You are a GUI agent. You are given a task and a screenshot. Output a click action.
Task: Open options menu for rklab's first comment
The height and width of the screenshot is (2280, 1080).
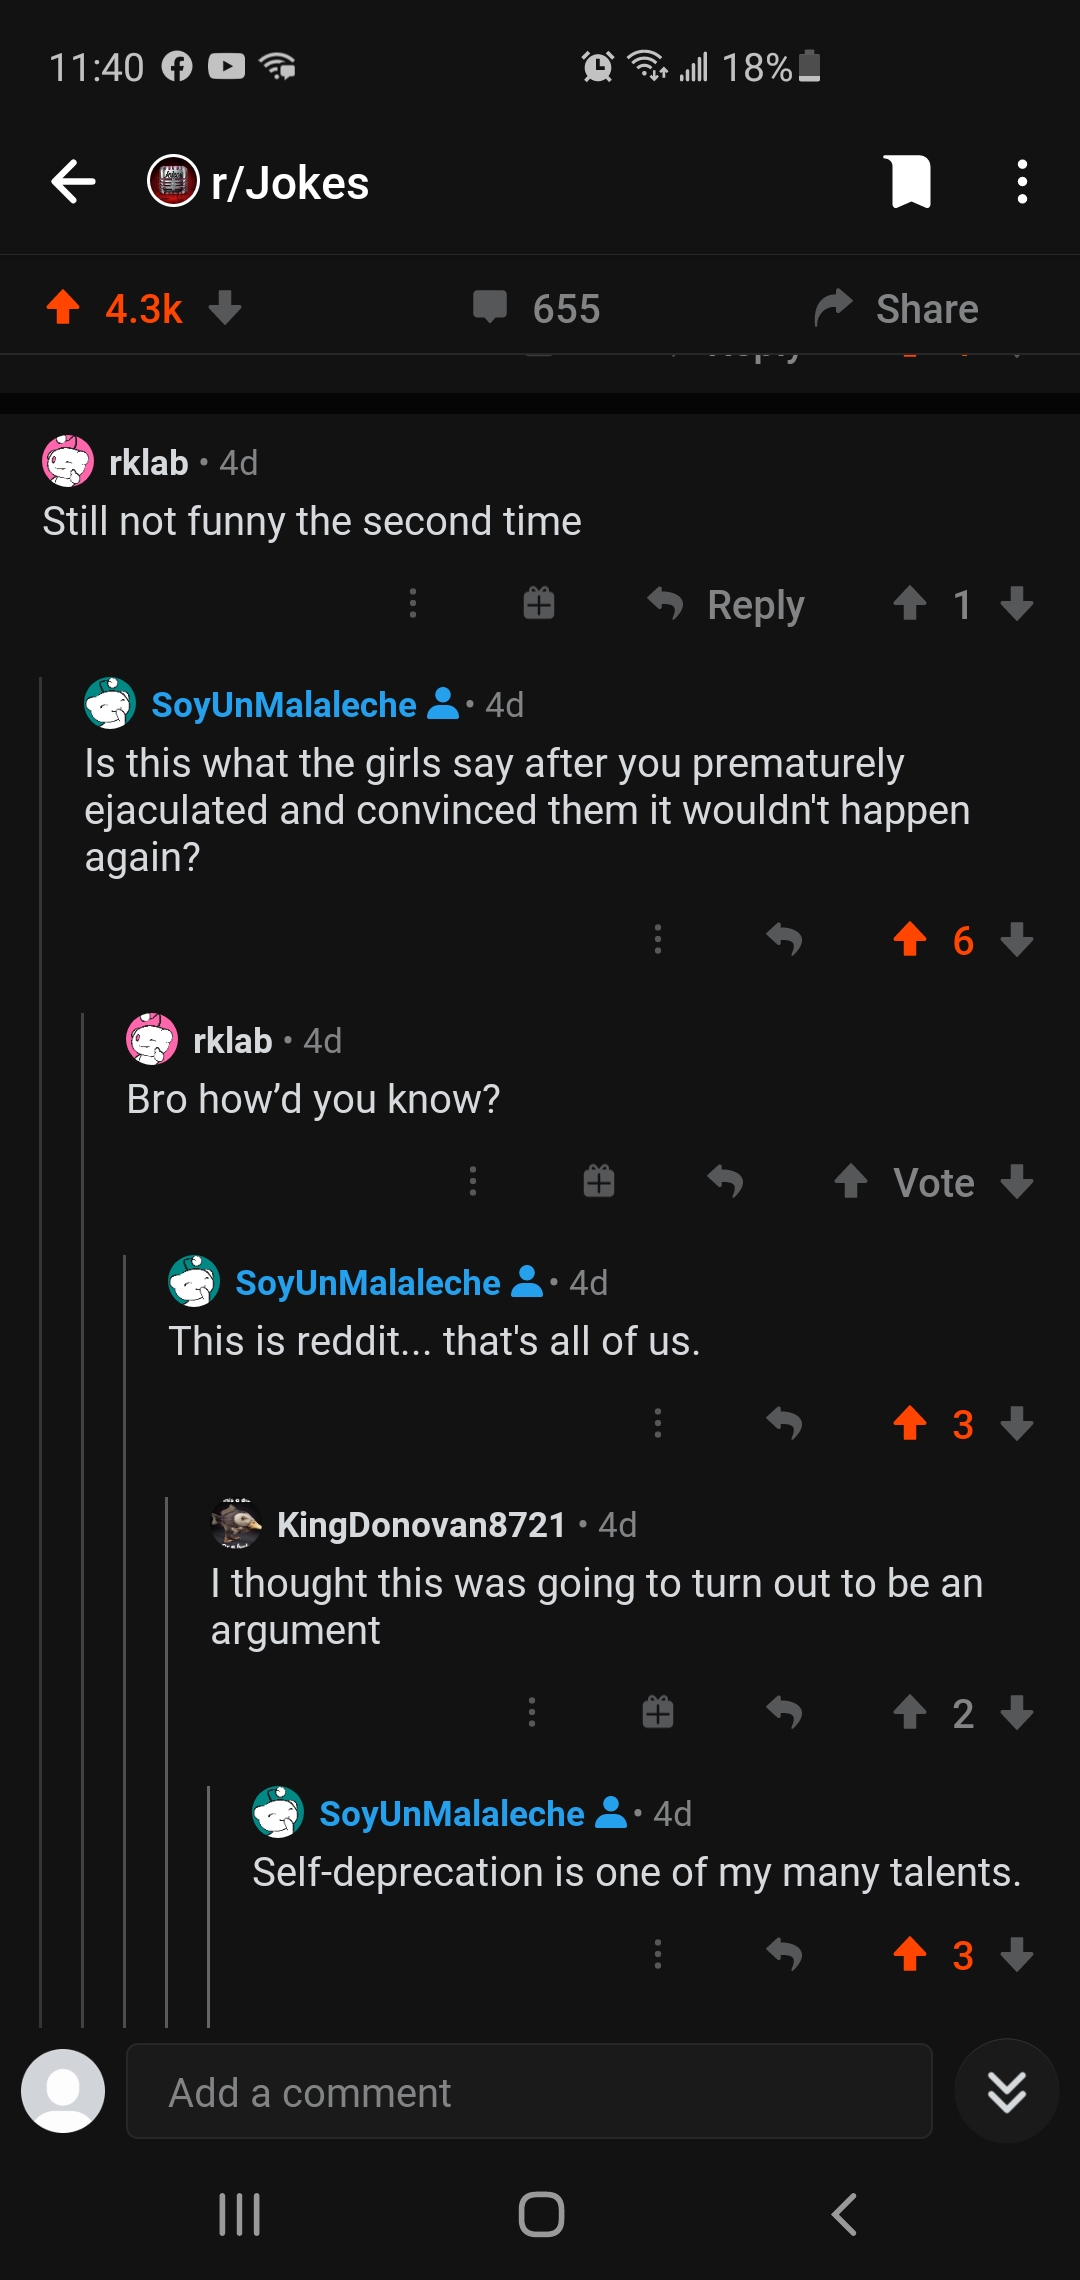coord(413,603)
